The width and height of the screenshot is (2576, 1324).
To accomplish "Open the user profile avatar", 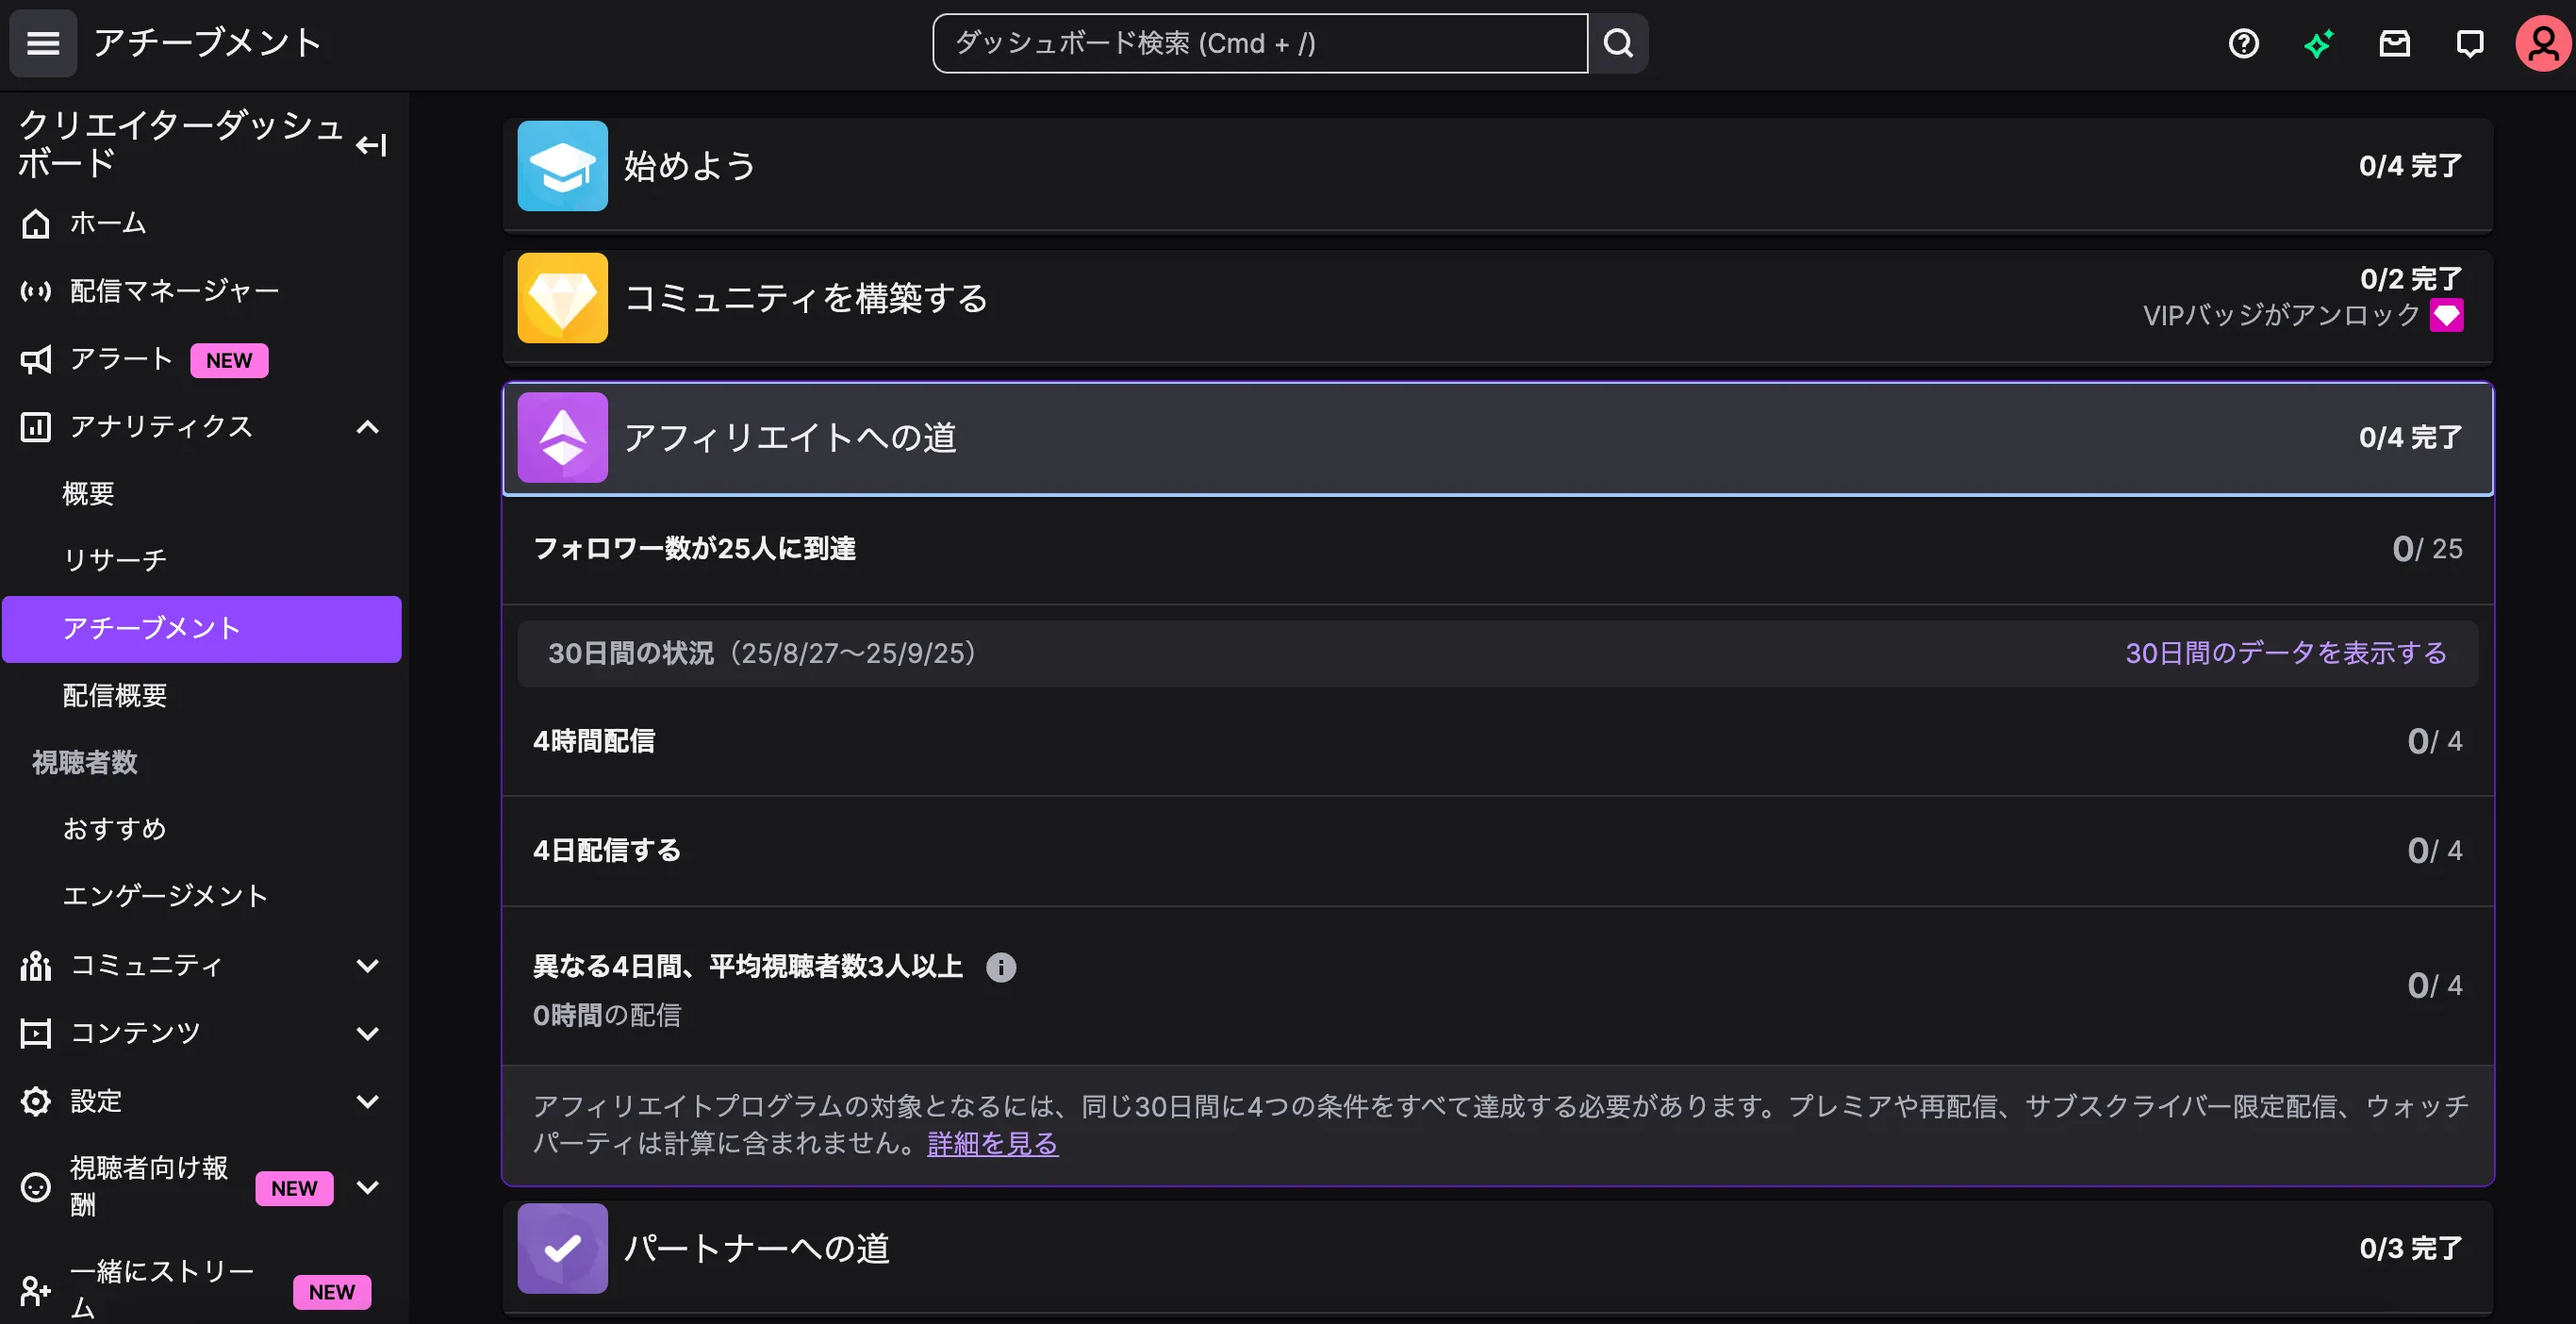I will pyautogui.click(x=2543, y=43).
